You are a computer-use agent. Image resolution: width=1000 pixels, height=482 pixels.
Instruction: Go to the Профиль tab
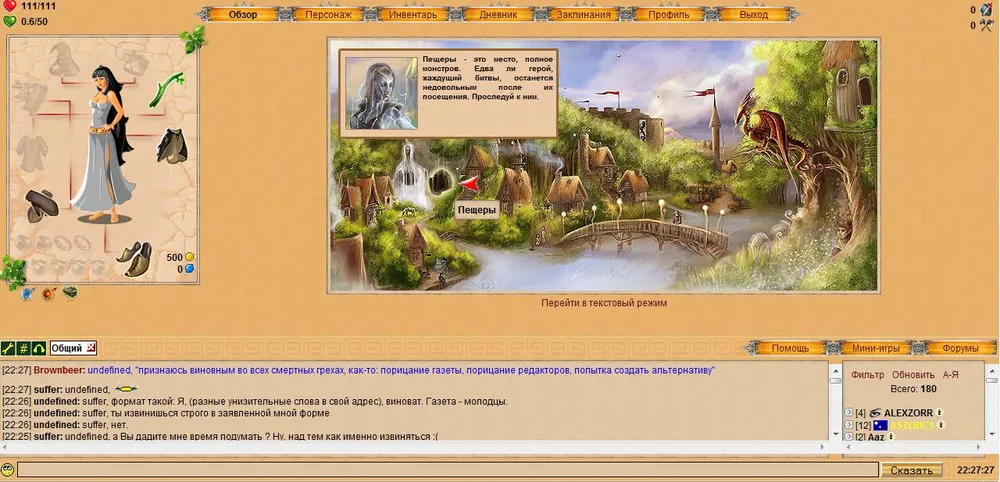[x=668, y=15]
